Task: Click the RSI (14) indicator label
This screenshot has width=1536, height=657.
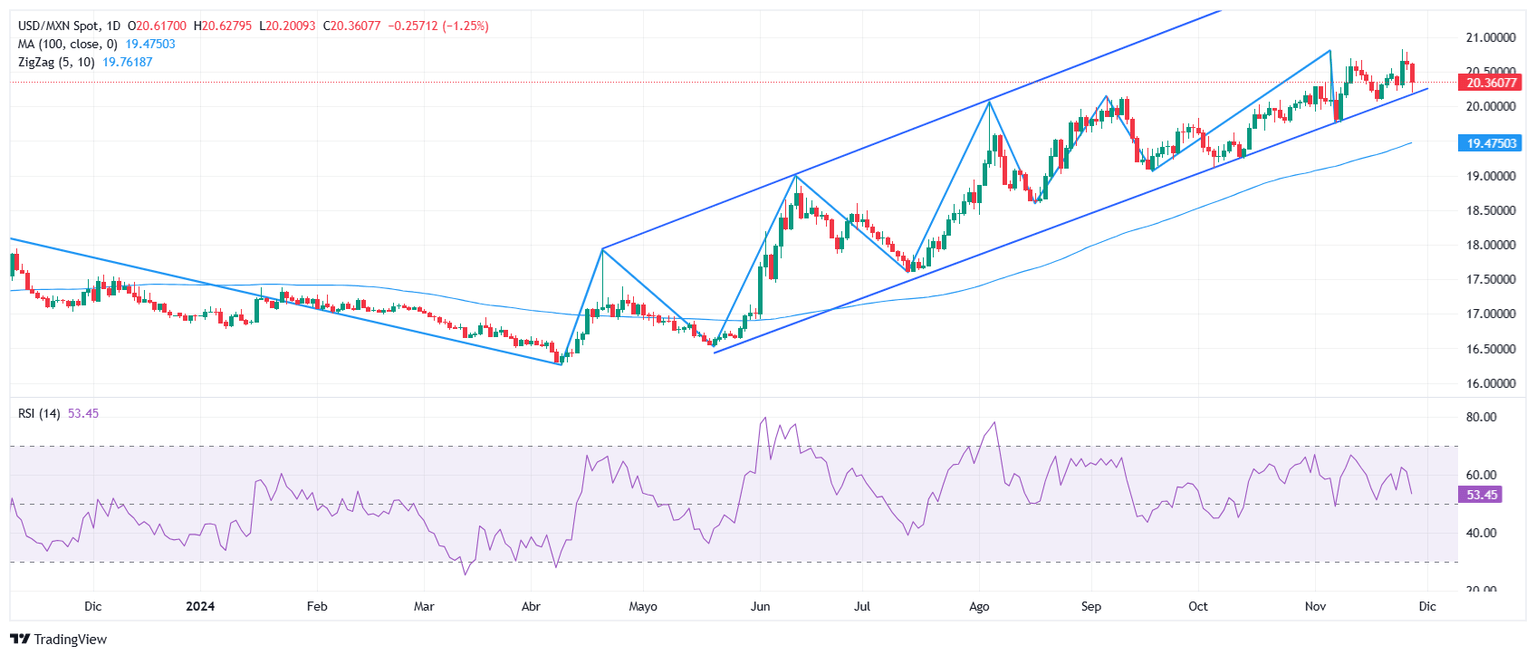Action: (40, 414)
